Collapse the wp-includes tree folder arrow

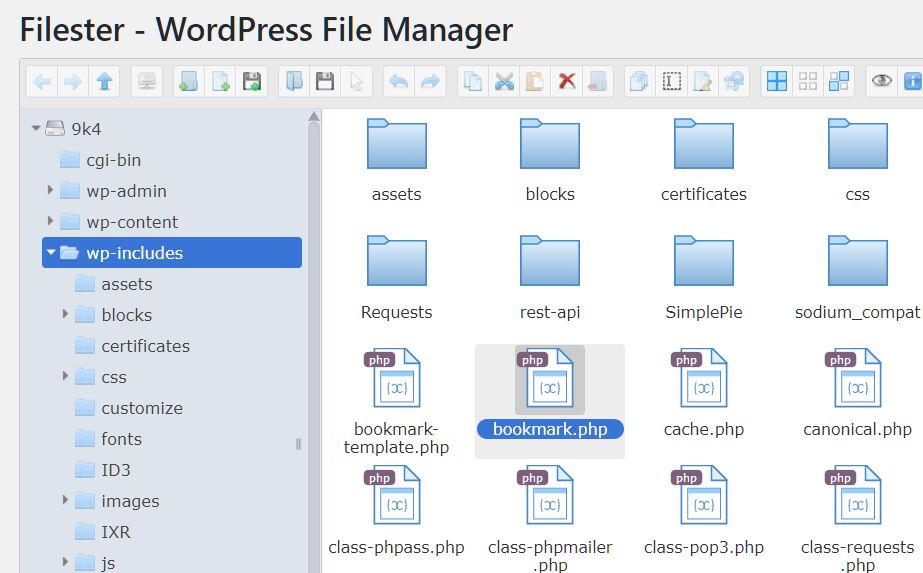click(x=51, y=252)
